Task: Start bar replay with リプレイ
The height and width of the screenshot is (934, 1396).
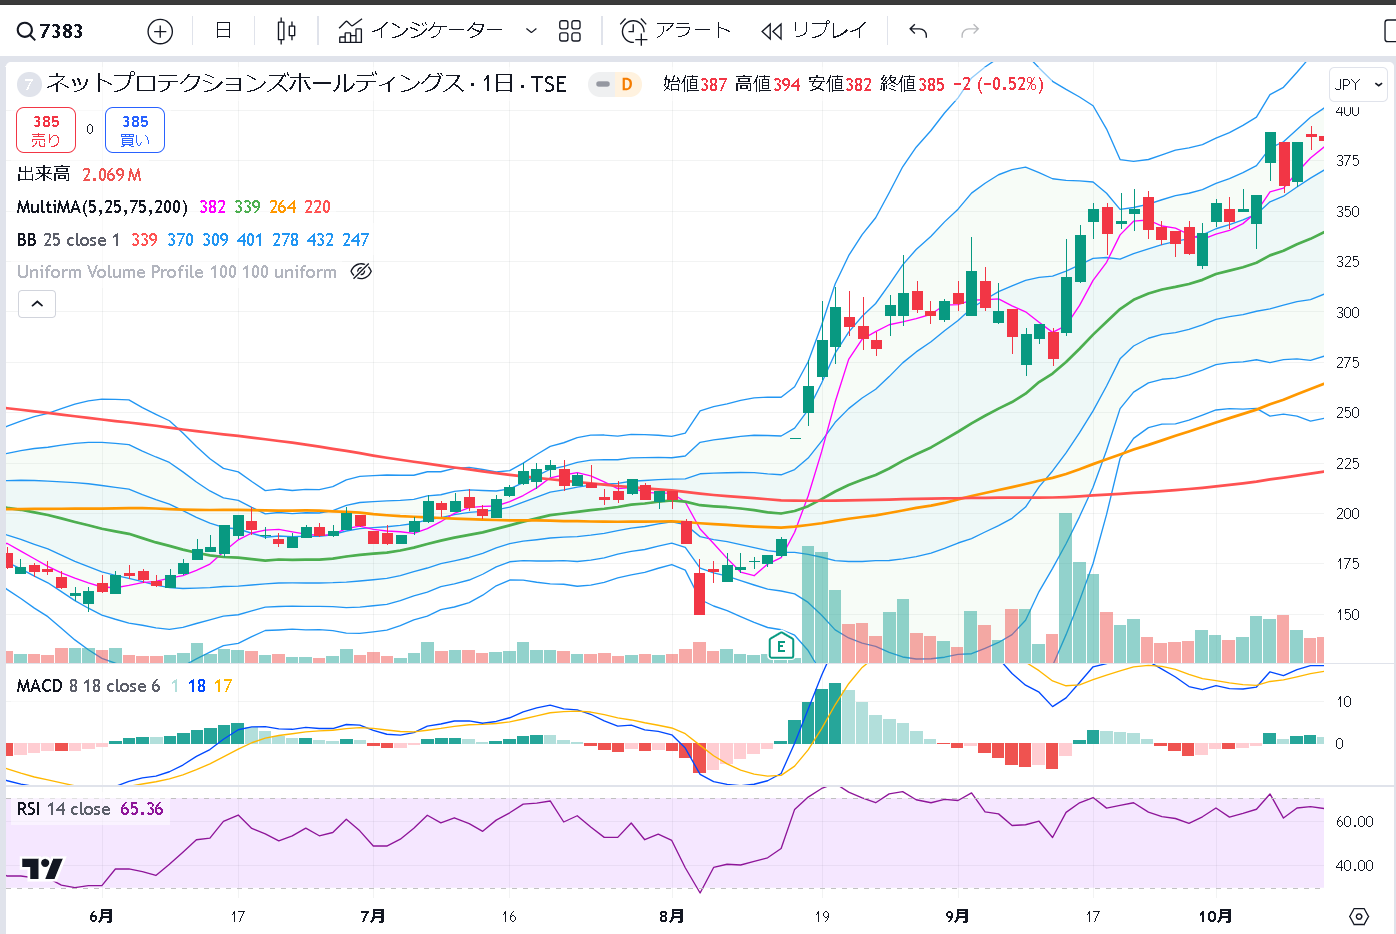Action: [814, 31]
